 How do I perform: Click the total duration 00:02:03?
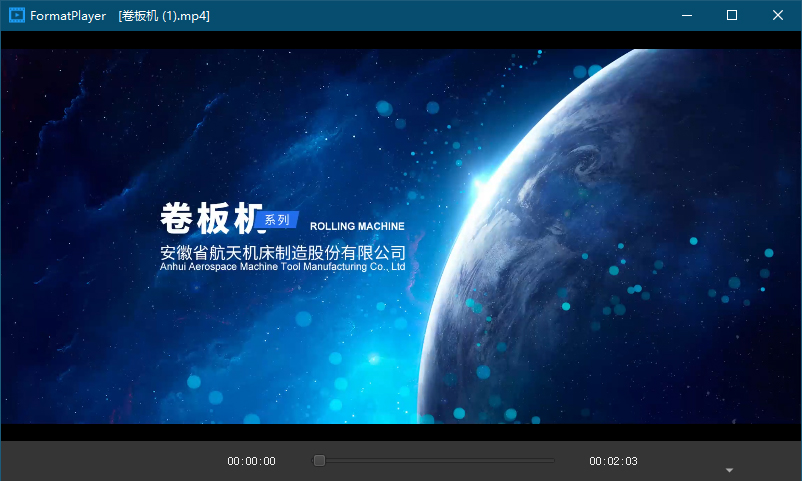613,461
